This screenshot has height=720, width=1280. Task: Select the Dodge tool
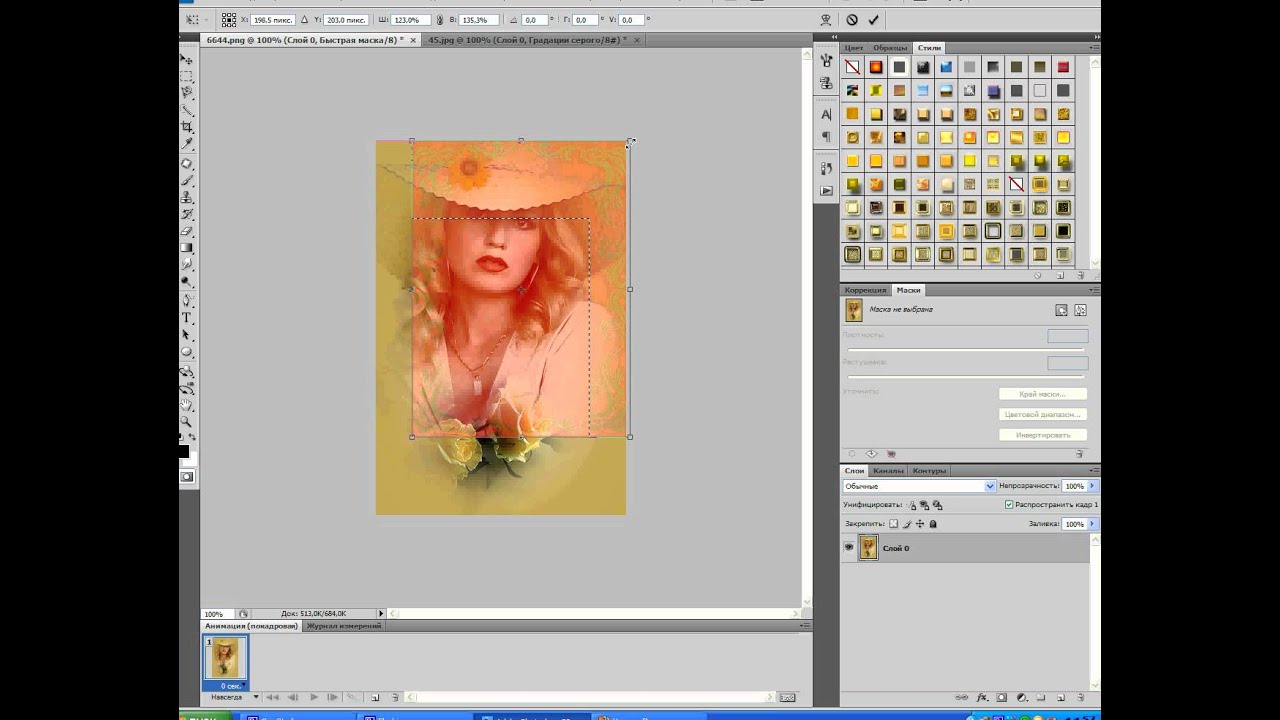187,282
